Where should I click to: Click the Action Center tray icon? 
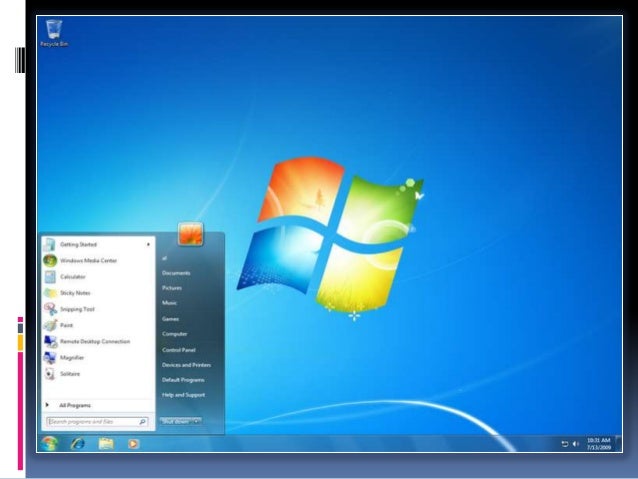(564, 444)
